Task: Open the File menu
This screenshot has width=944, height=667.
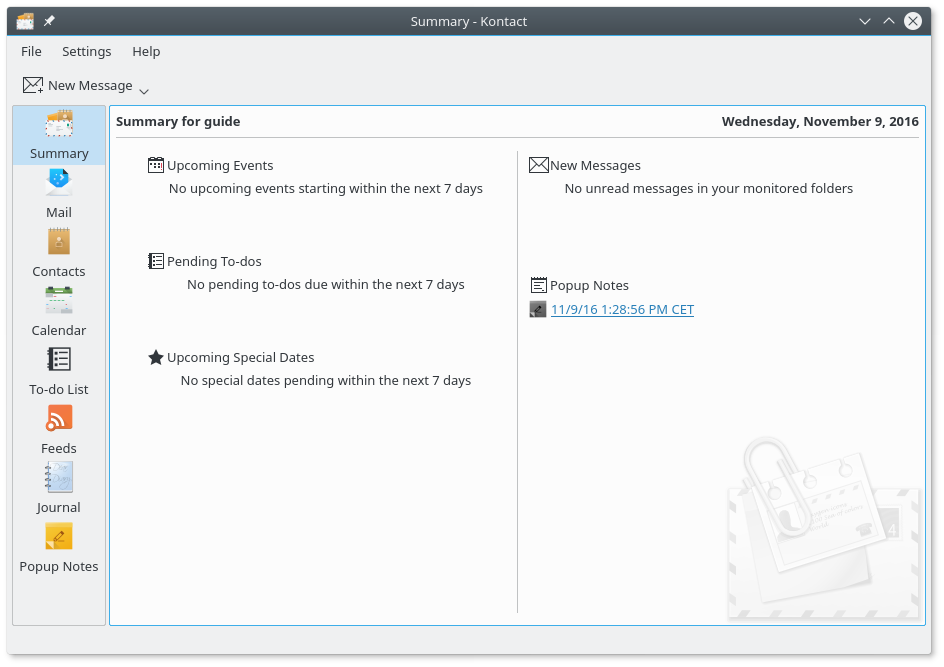Action: tap(31, 52)
